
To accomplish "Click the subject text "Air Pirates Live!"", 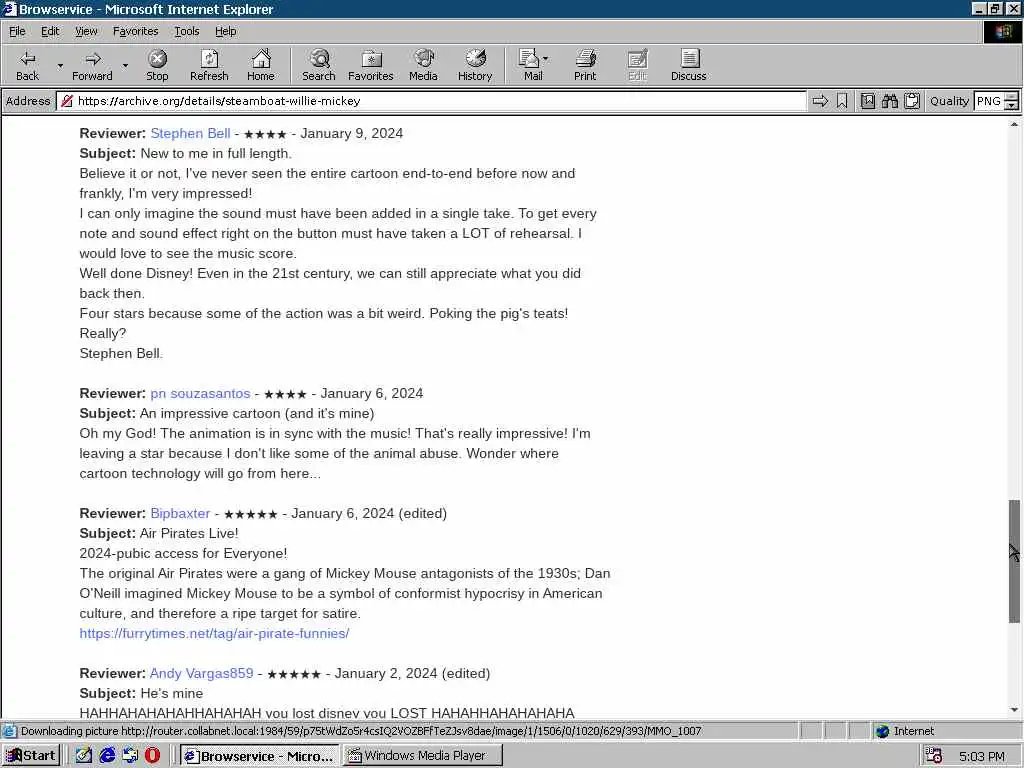I will (189, 534).
